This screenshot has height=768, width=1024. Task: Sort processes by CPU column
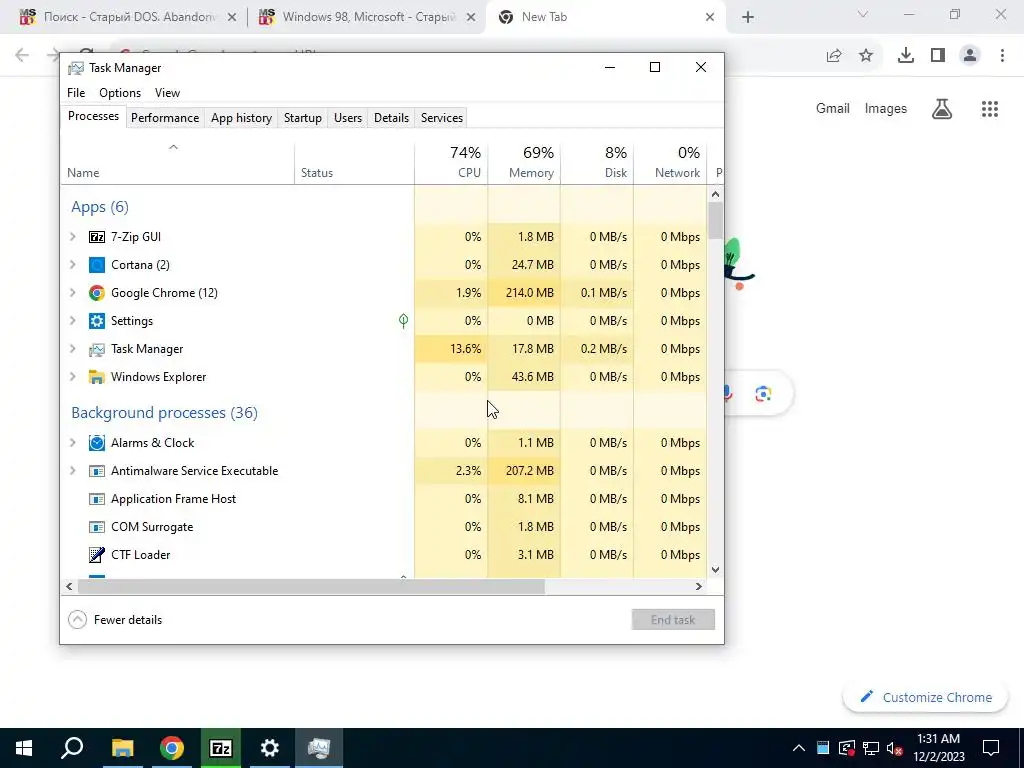coord(451,161)
